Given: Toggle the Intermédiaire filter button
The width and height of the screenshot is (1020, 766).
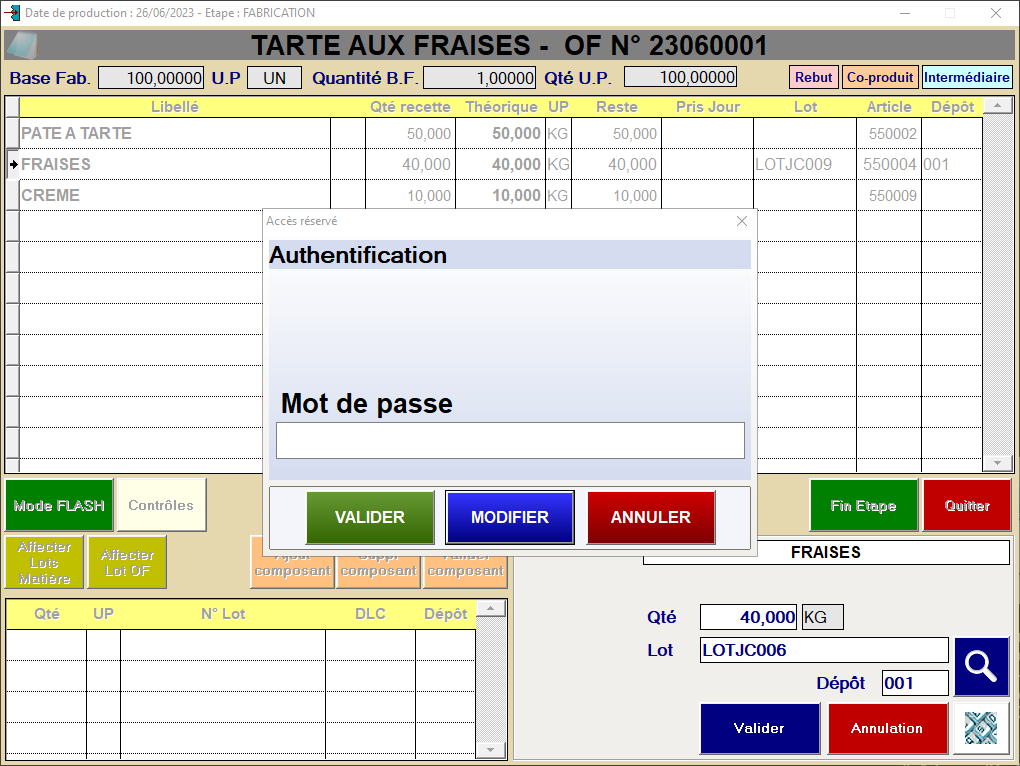Looking at the screenshot, I should pyautogui.click(x=966, y=77).
